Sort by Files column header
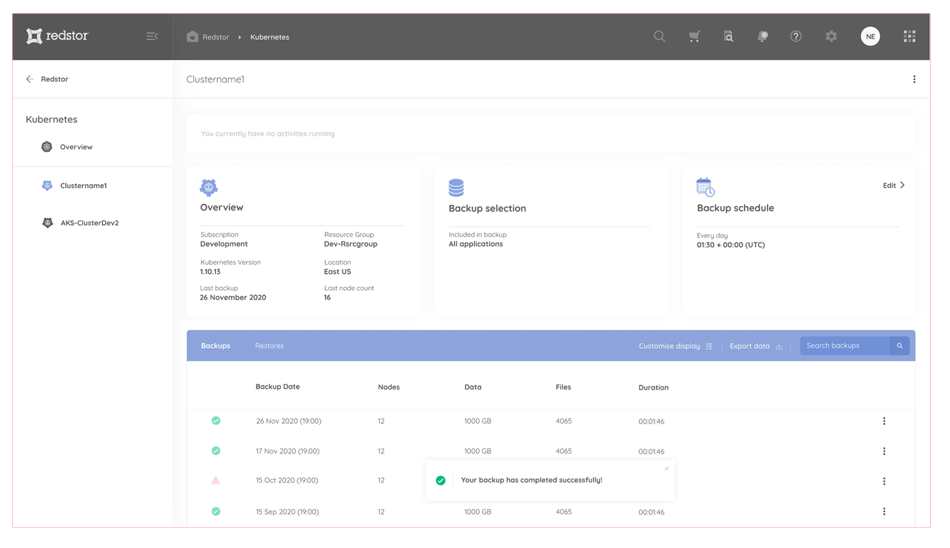Screen dimensions: 950x548 pos(563,387)
